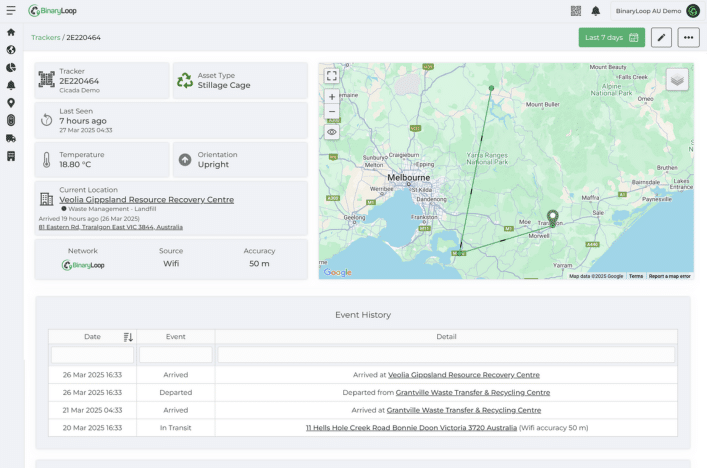
Task: Click the Event column header
Action: (x=175, y=337)
